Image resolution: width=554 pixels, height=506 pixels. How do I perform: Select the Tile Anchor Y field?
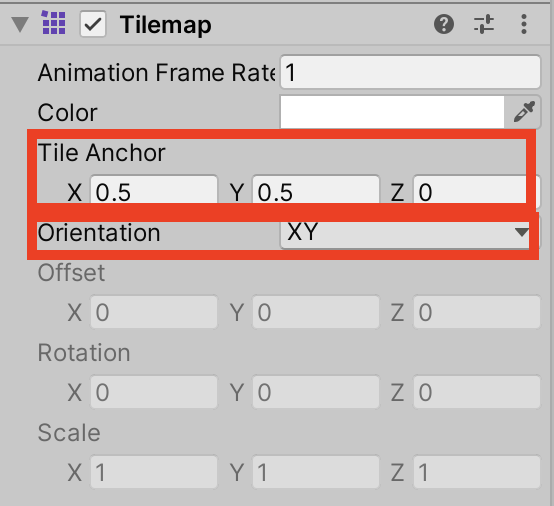316,191
